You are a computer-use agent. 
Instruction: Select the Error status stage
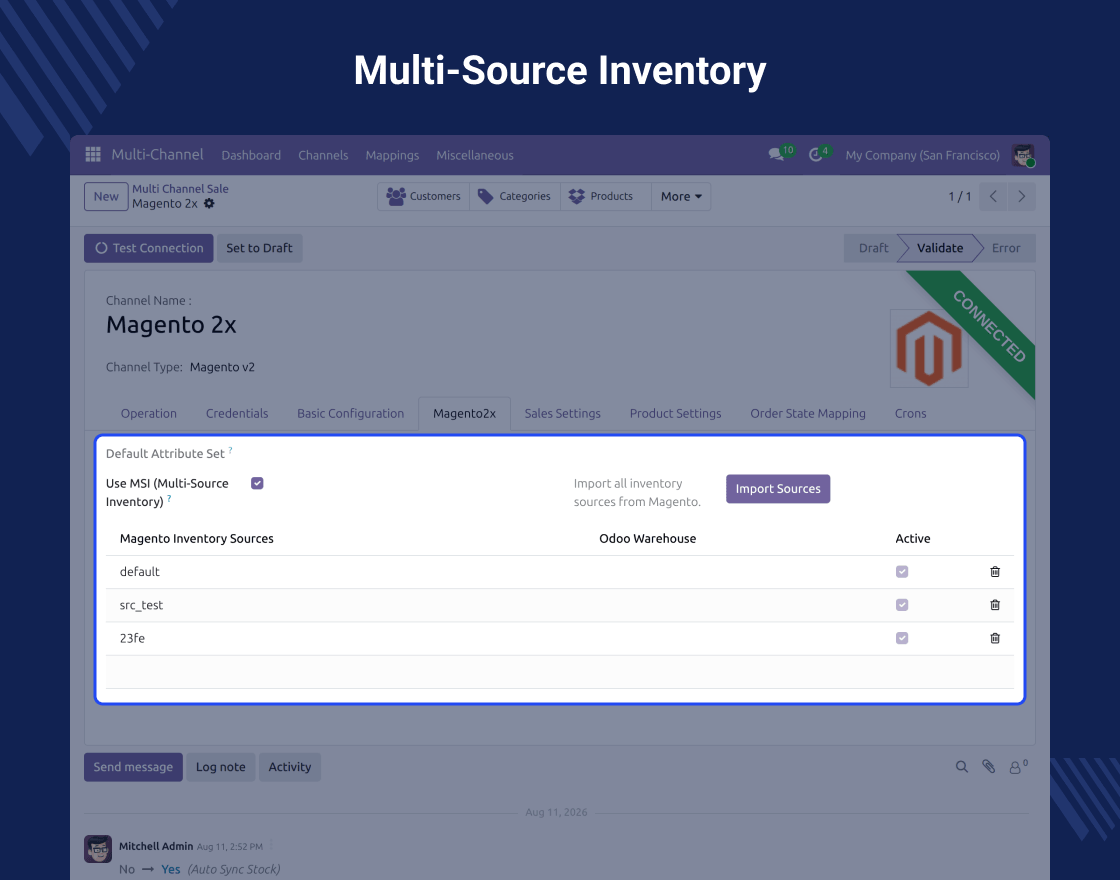pos(1006,248)
